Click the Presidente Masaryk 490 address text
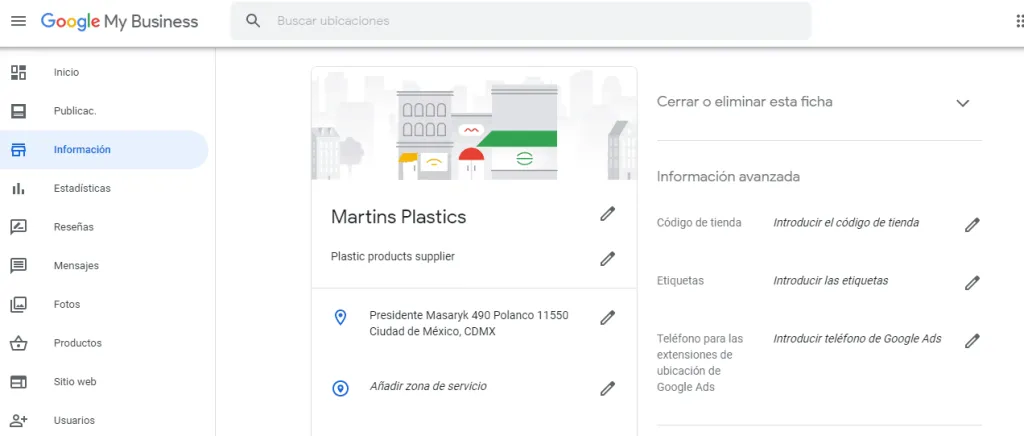 point(469,323)
